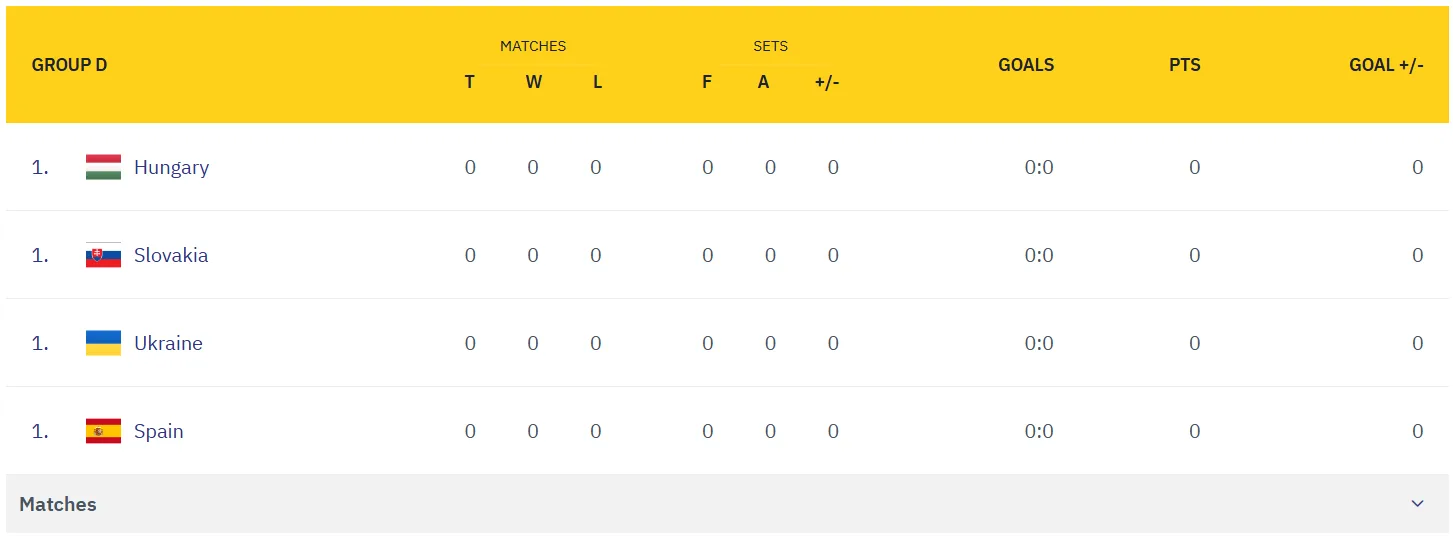Image resolution: width=1453 pixels, height=536 pixels.
Task: Click the GOAL +/- column header
Action: [x=1386, y=65]
